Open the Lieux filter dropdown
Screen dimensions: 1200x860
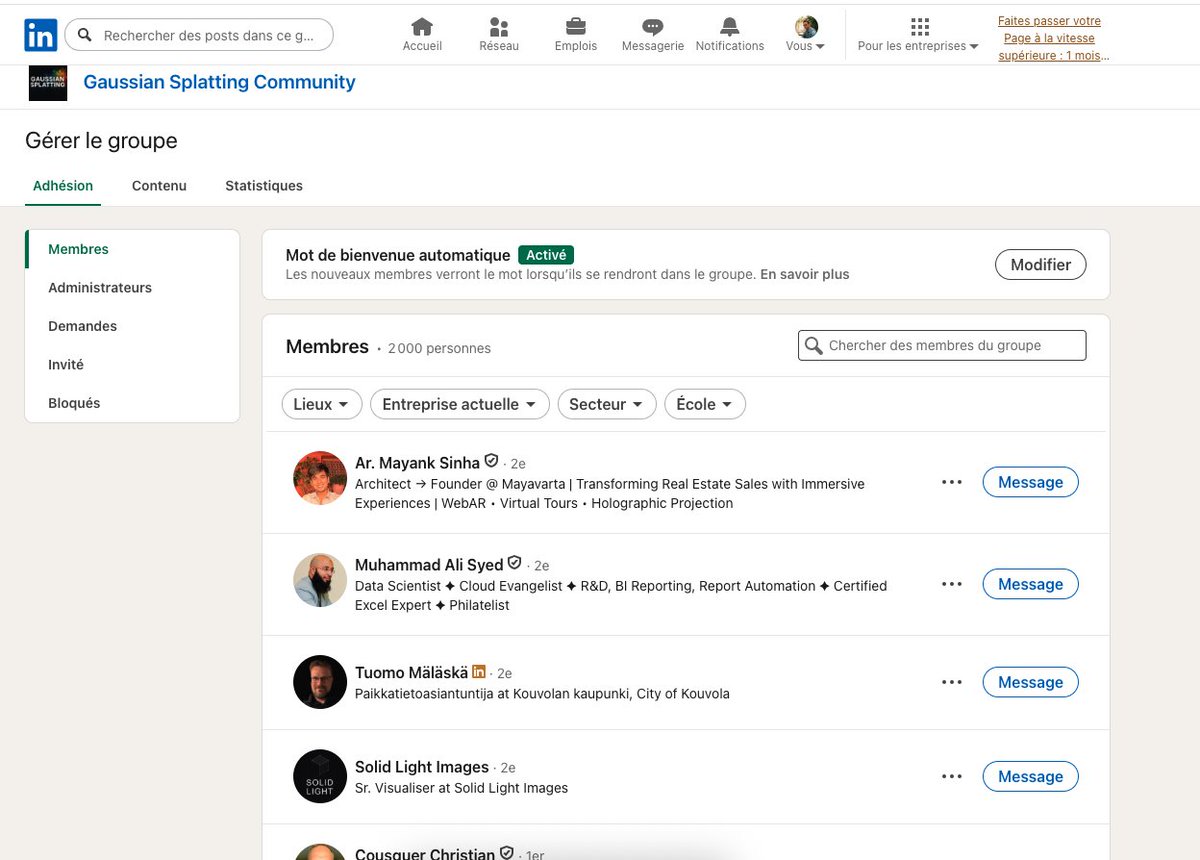[322, 404]
